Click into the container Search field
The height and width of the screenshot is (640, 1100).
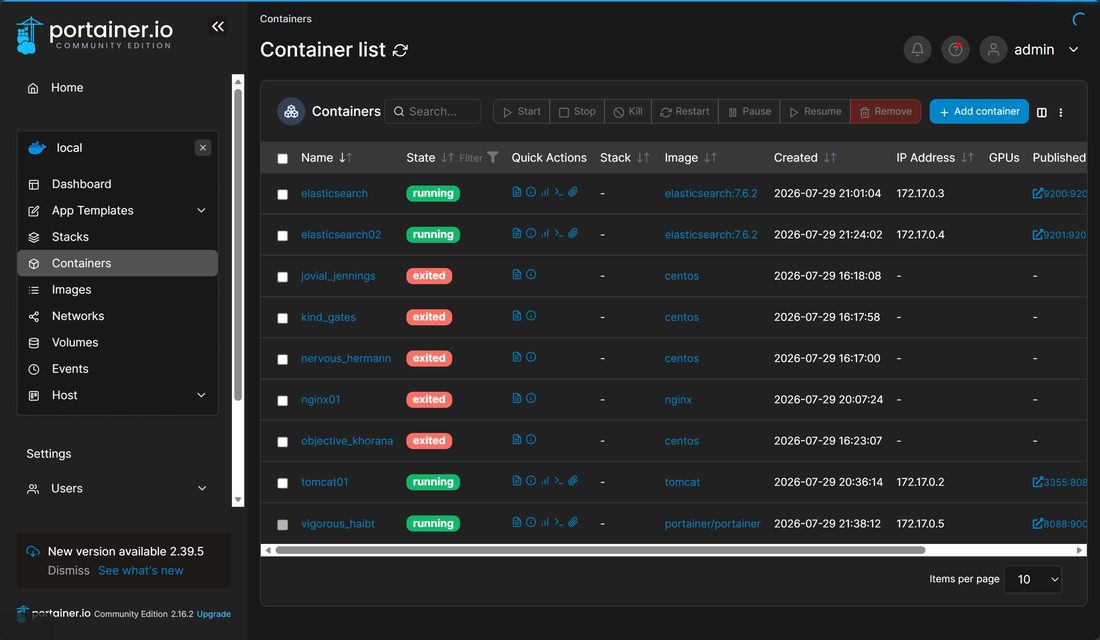click(x=433, y=112)
